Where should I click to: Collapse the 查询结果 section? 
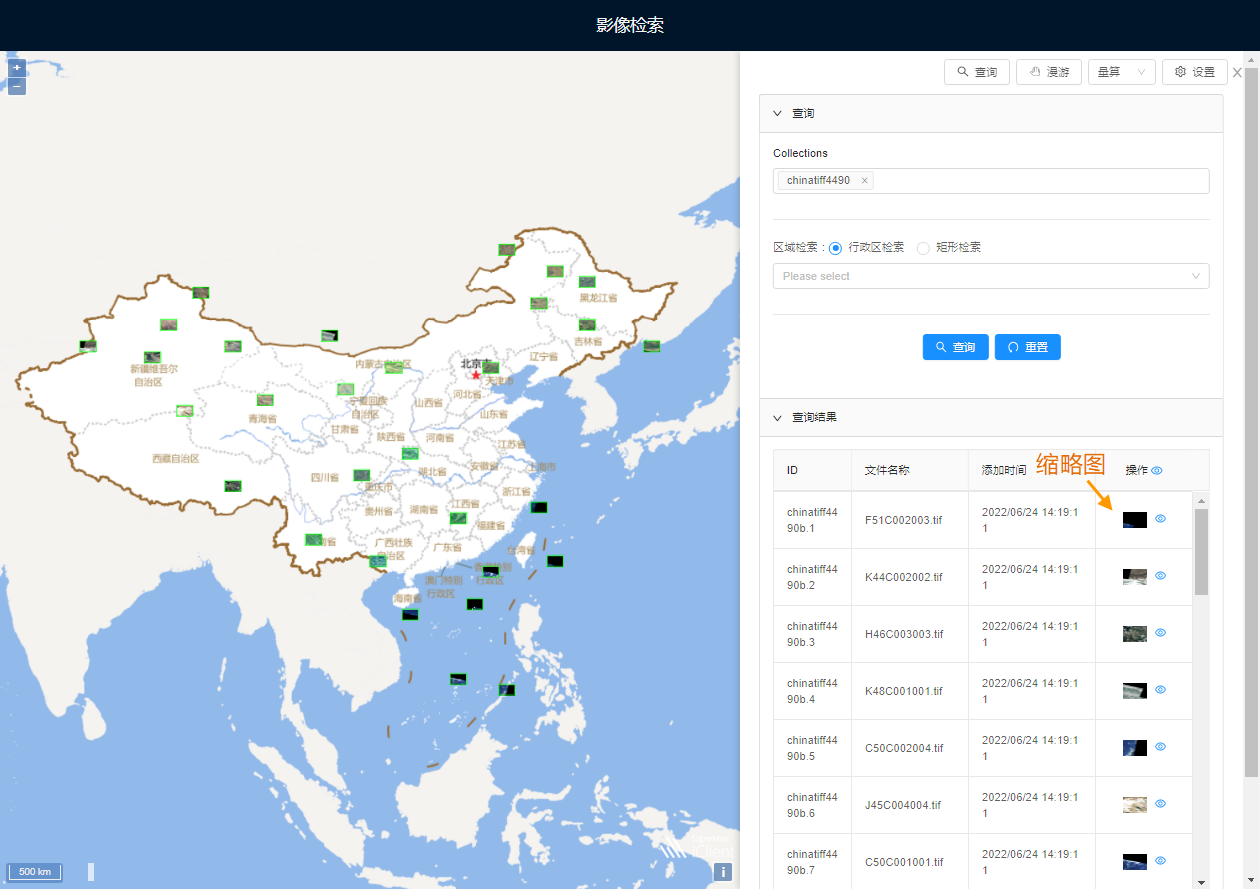778,417
